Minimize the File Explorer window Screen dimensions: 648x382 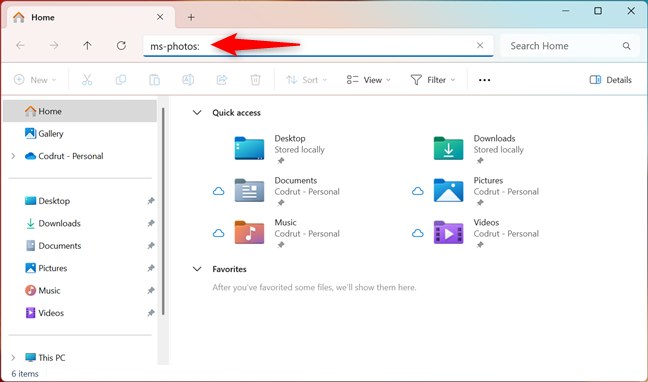pos(565,11)
